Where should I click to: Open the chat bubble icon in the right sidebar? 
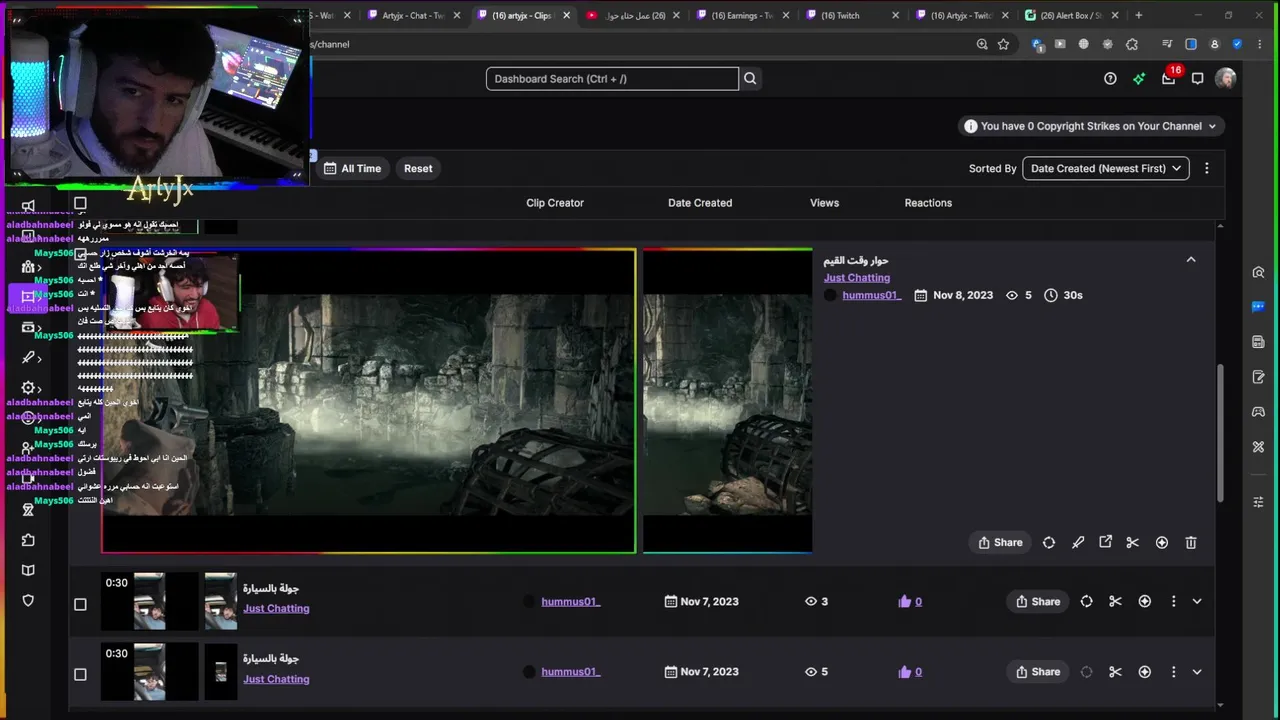(x=1258, y=307)
